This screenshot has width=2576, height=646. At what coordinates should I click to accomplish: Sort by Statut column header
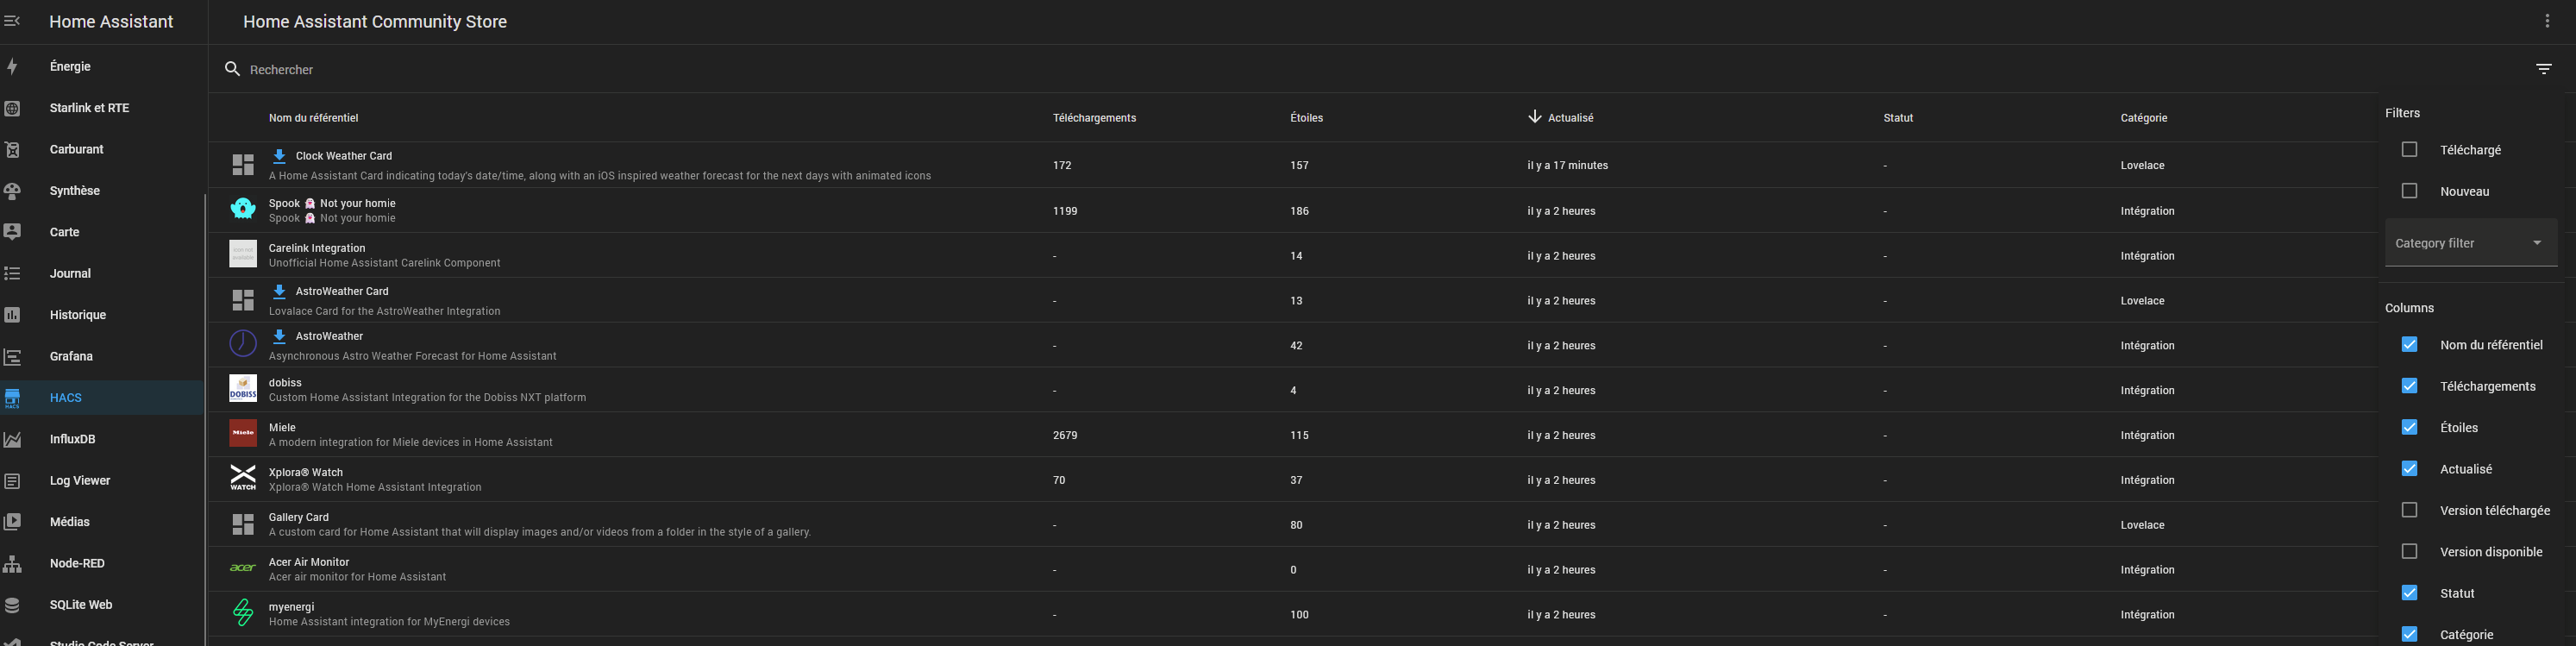[1898, 118]
